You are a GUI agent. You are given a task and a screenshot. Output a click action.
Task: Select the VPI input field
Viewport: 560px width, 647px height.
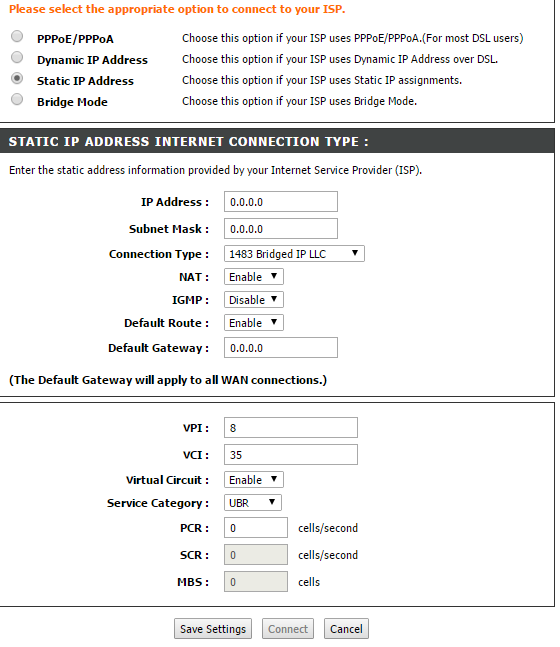point(291,428)
